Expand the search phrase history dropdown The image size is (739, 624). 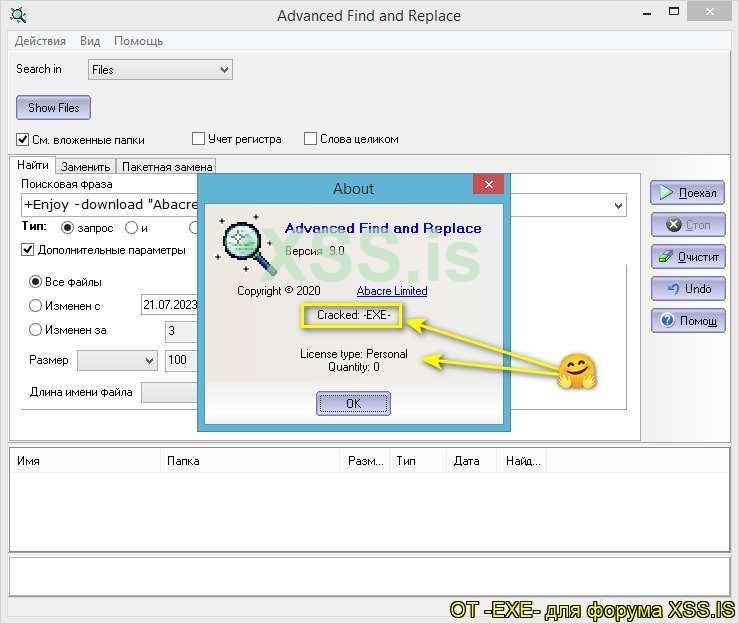coord(618,205)
